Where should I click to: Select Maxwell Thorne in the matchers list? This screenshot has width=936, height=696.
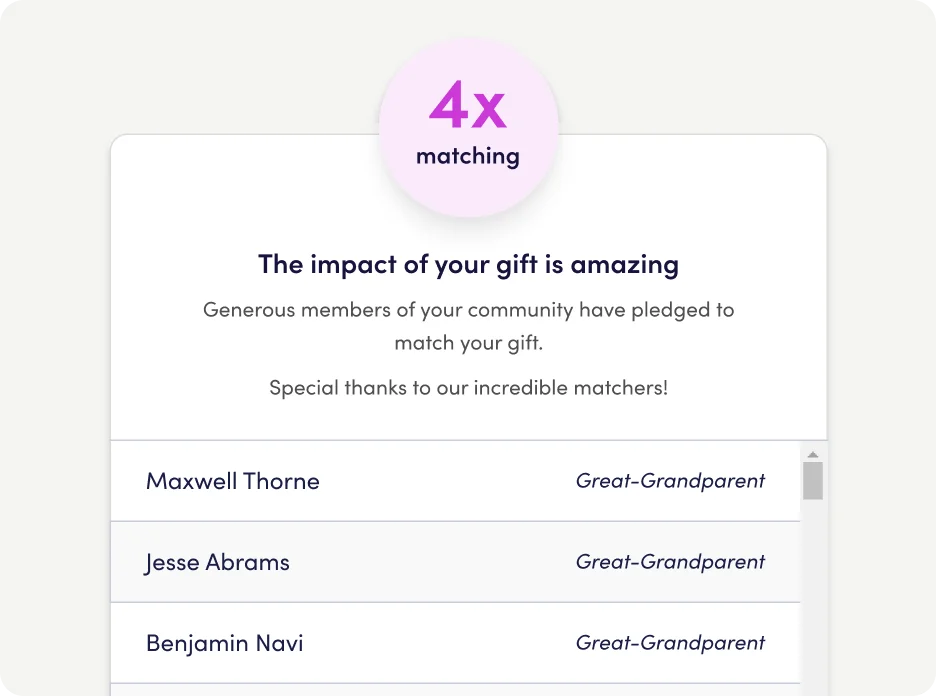point(233,481)
